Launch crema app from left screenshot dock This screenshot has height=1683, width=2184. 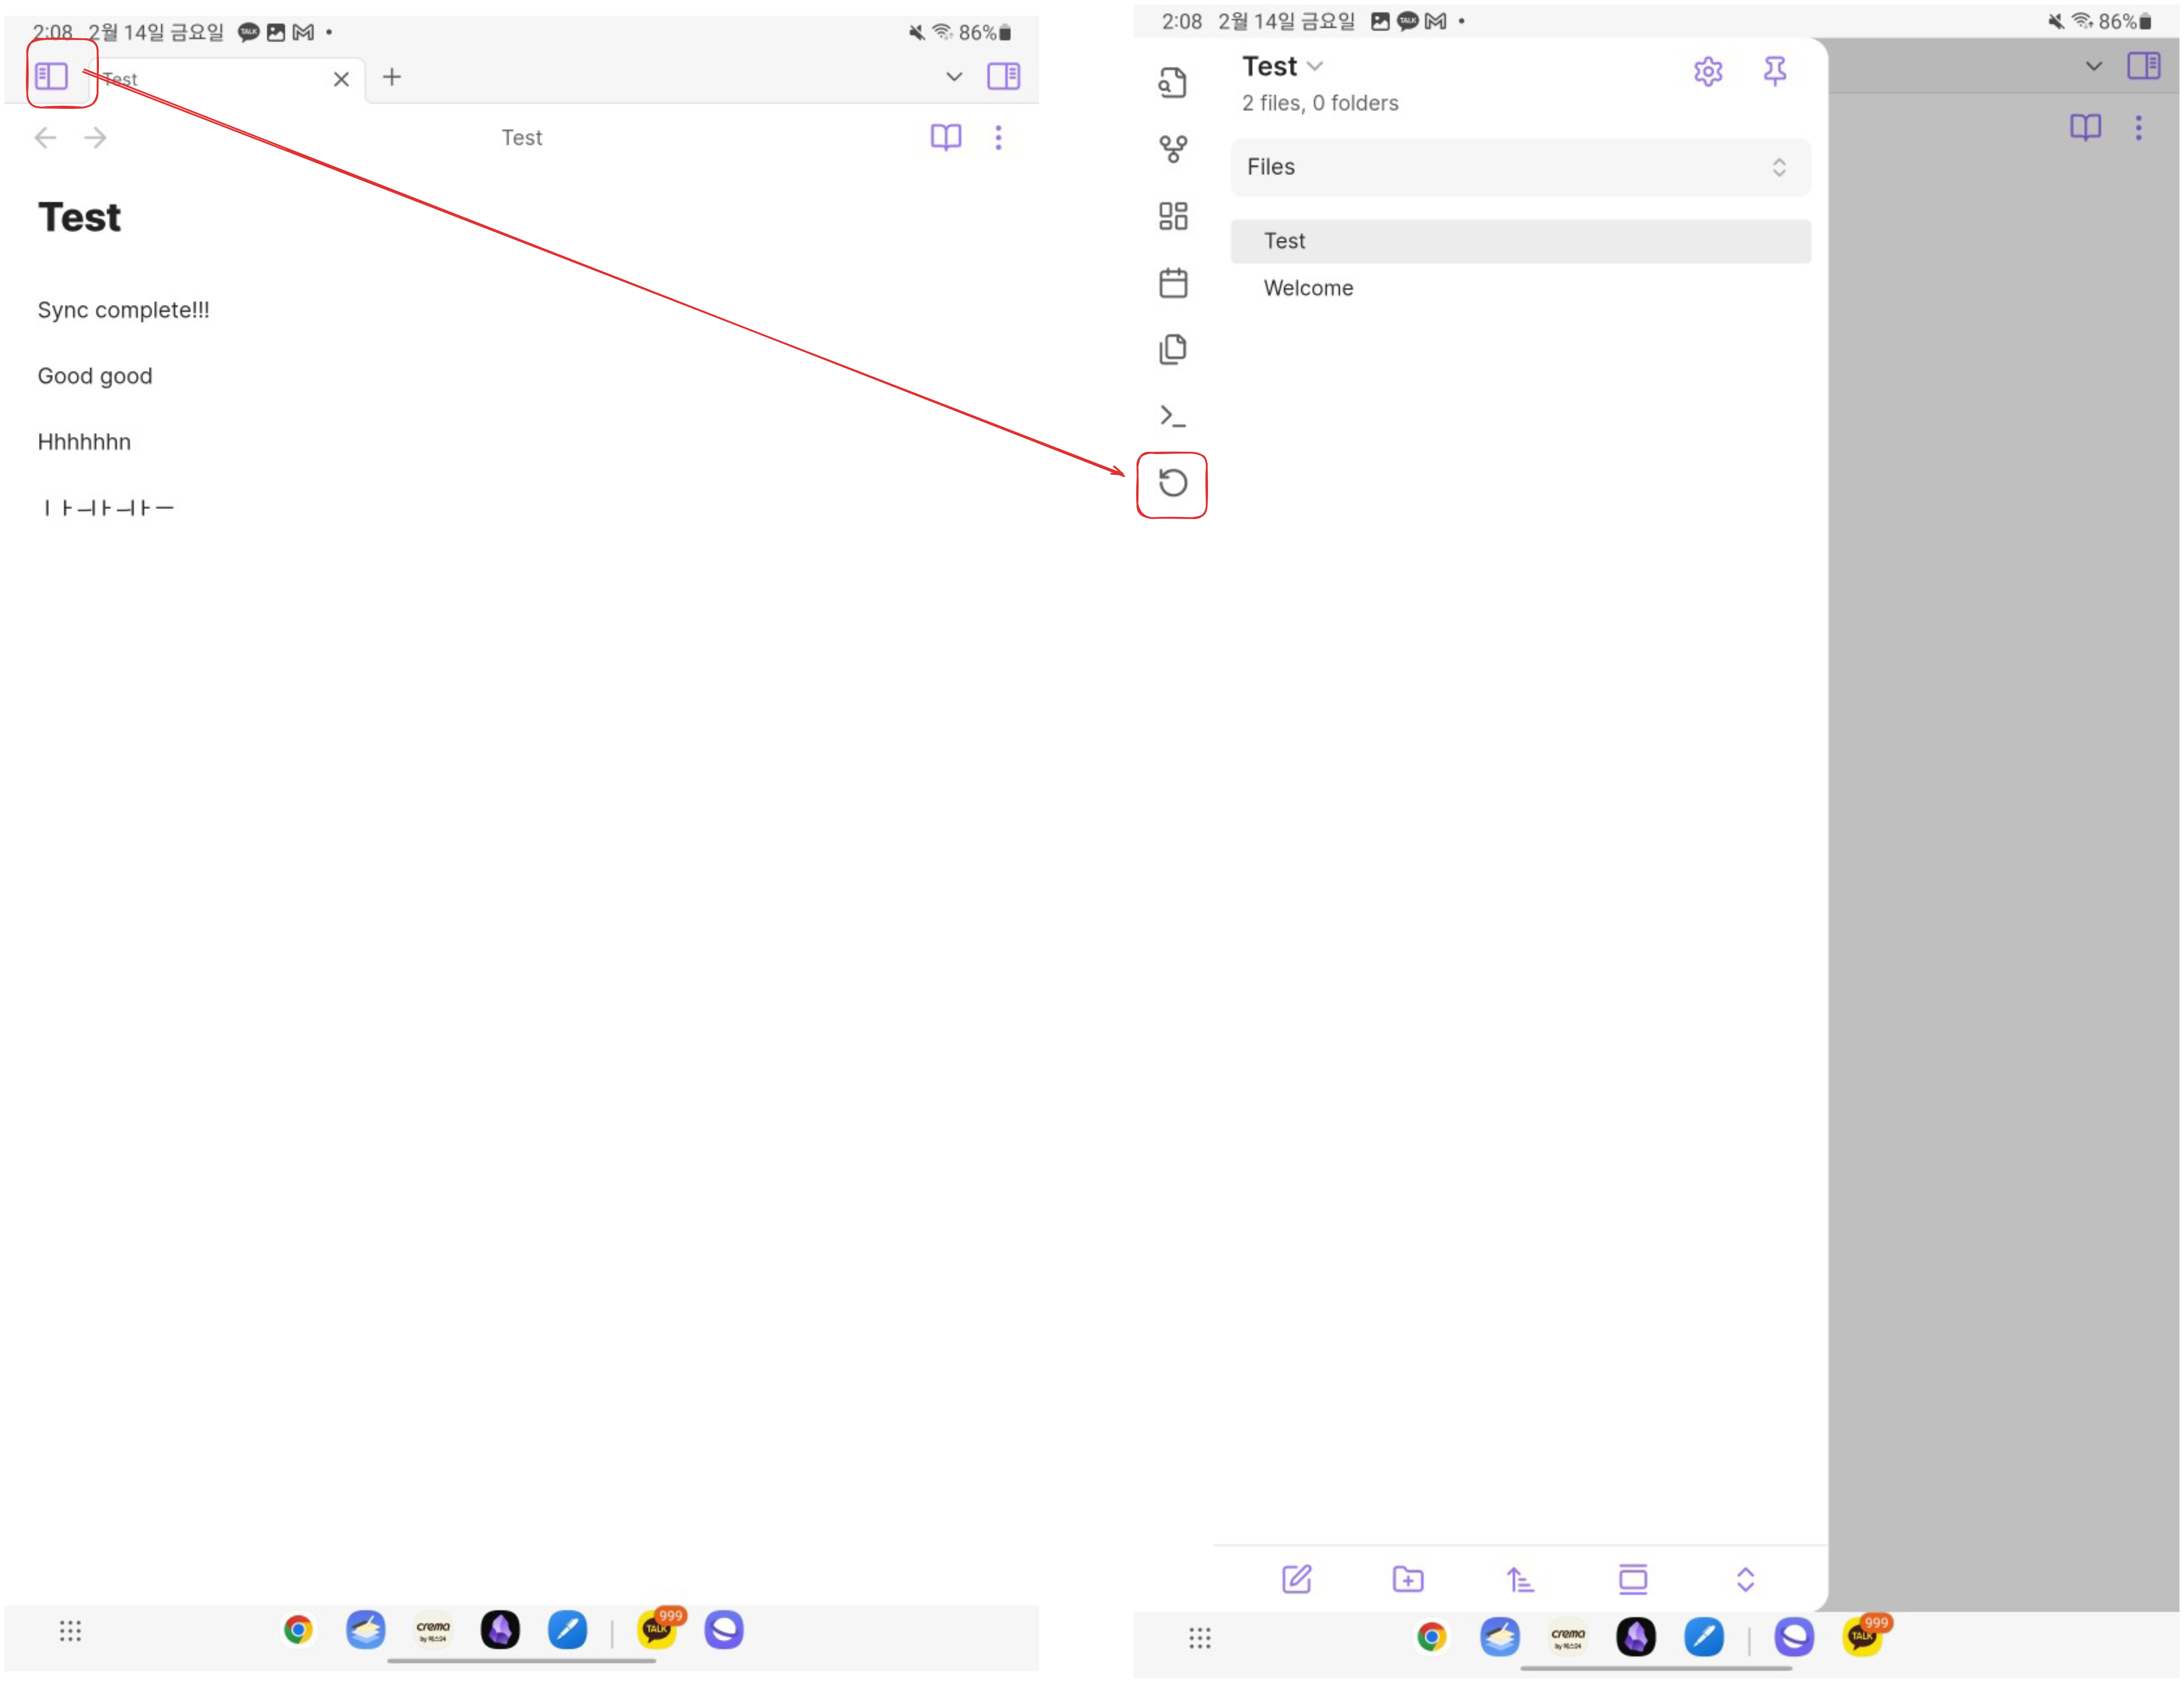click(x=433, y=1630)
